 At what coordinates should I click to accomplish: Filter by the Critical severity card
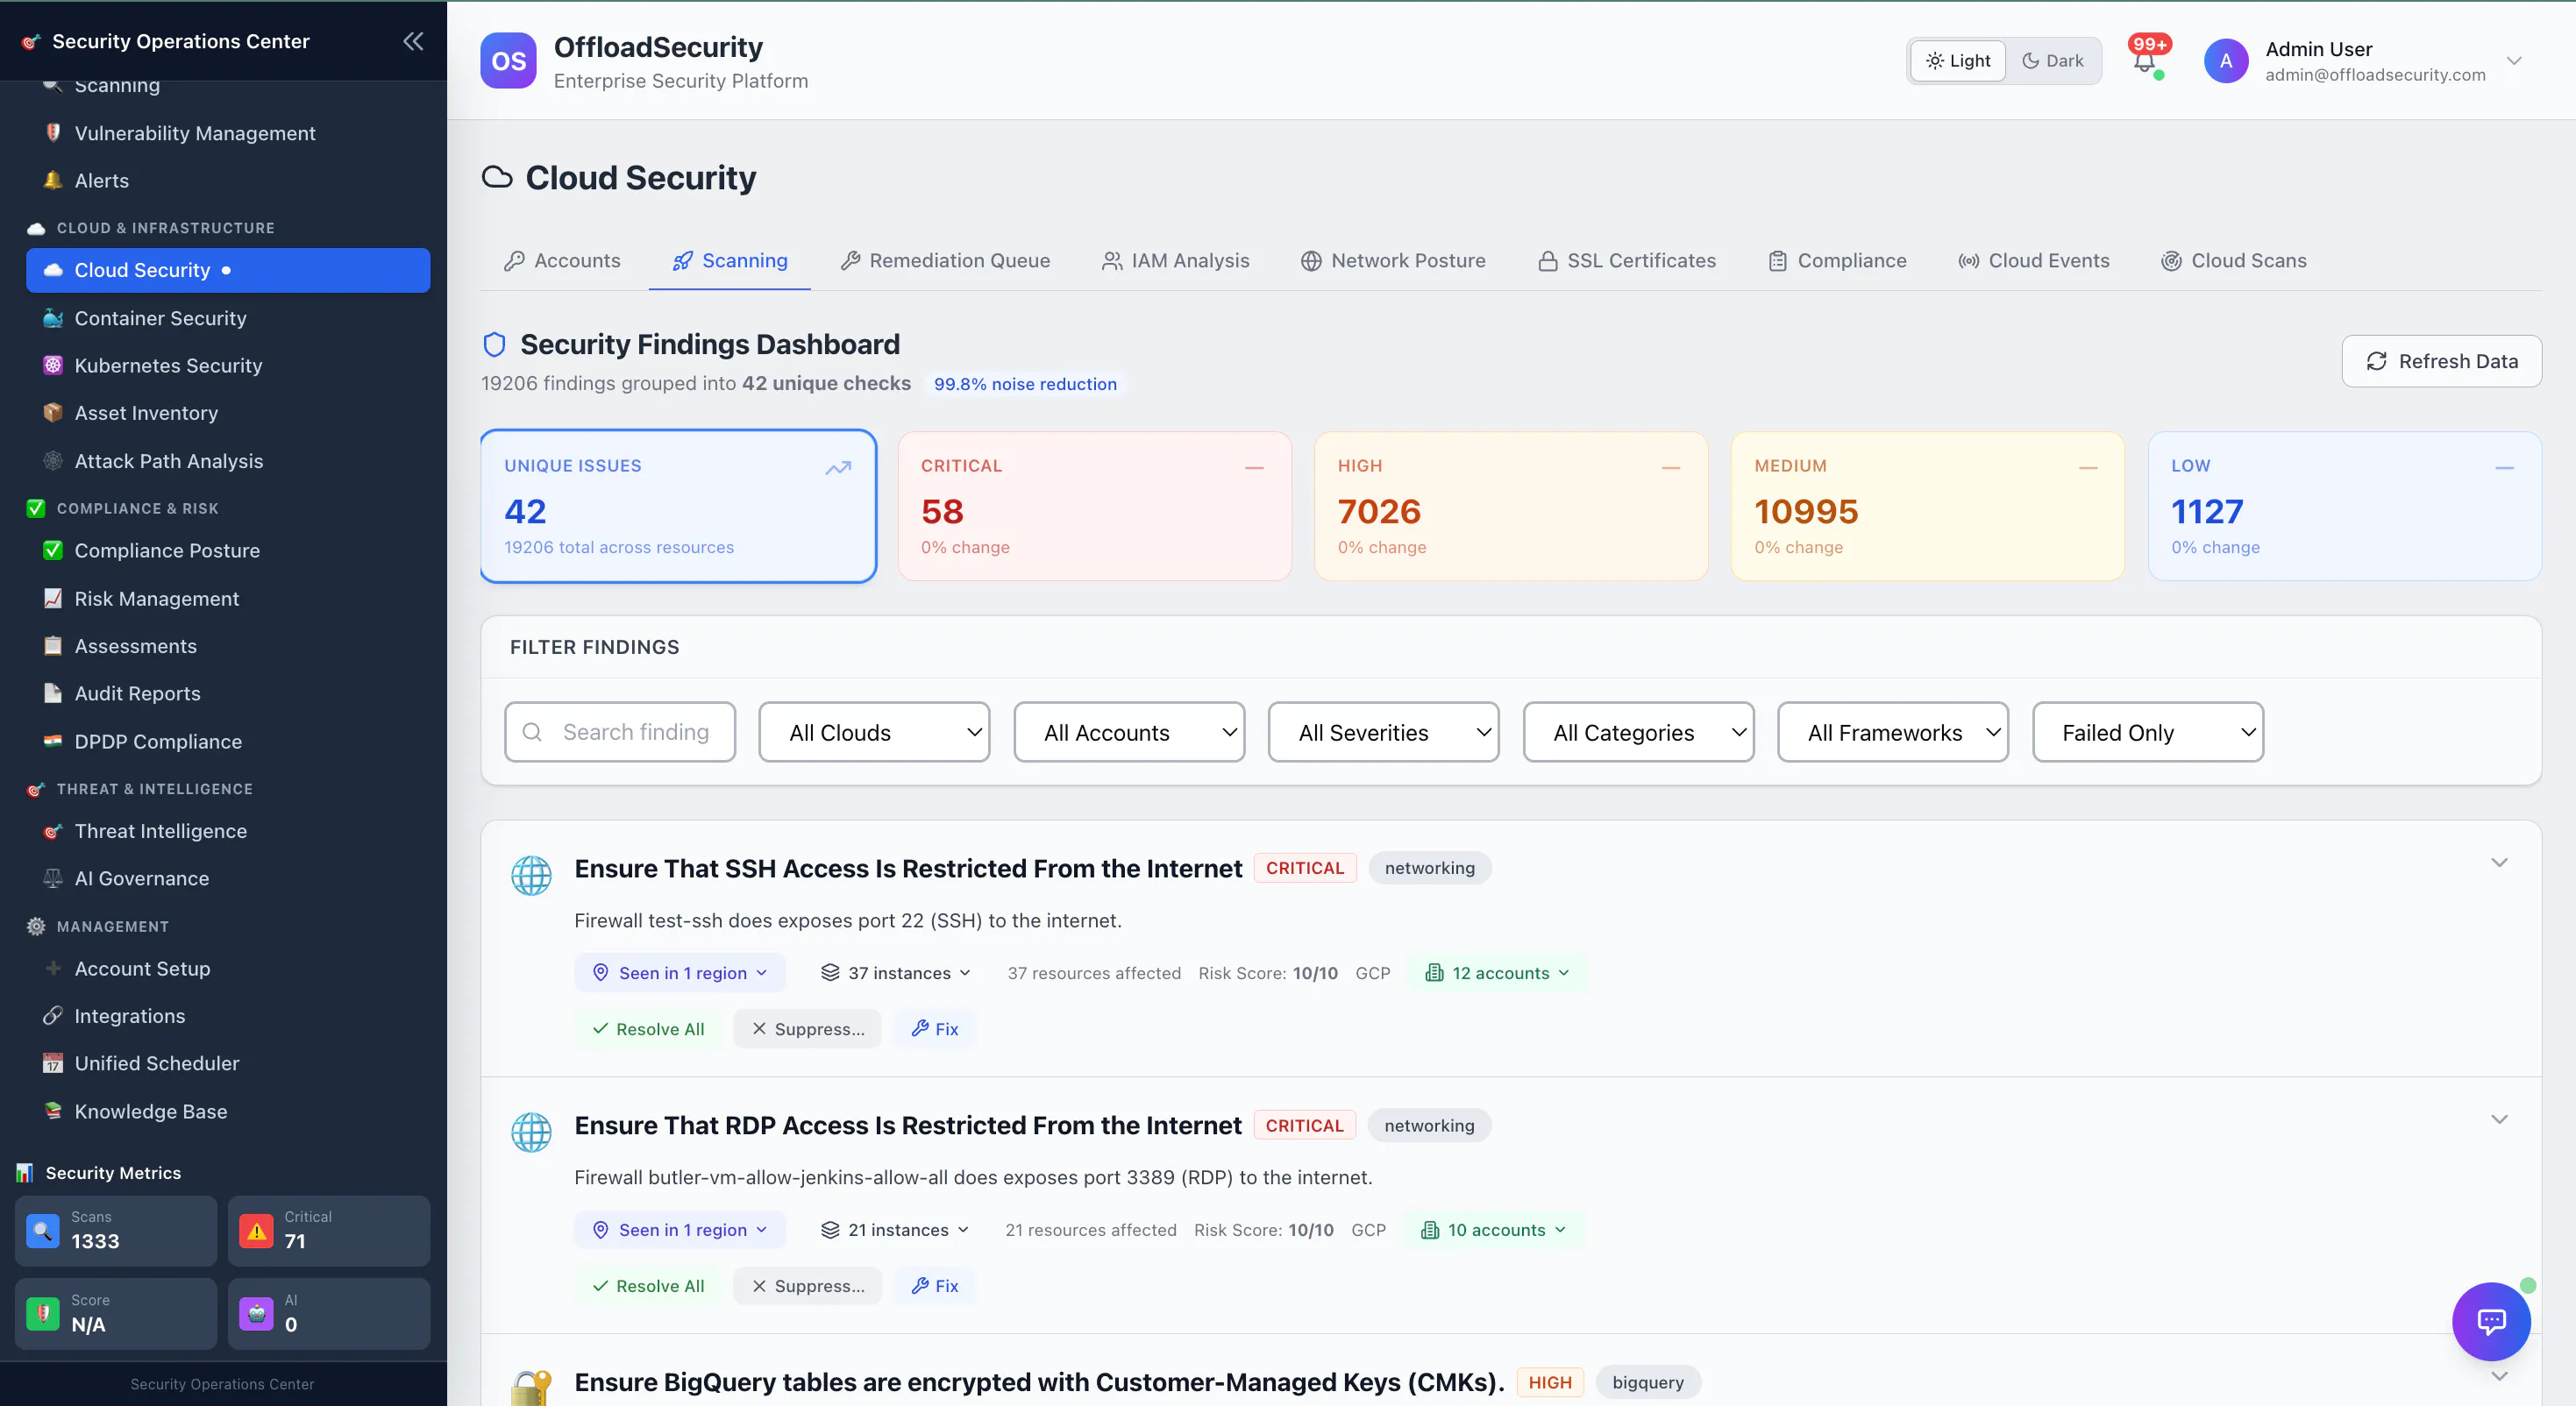(x=1094, y=506)
